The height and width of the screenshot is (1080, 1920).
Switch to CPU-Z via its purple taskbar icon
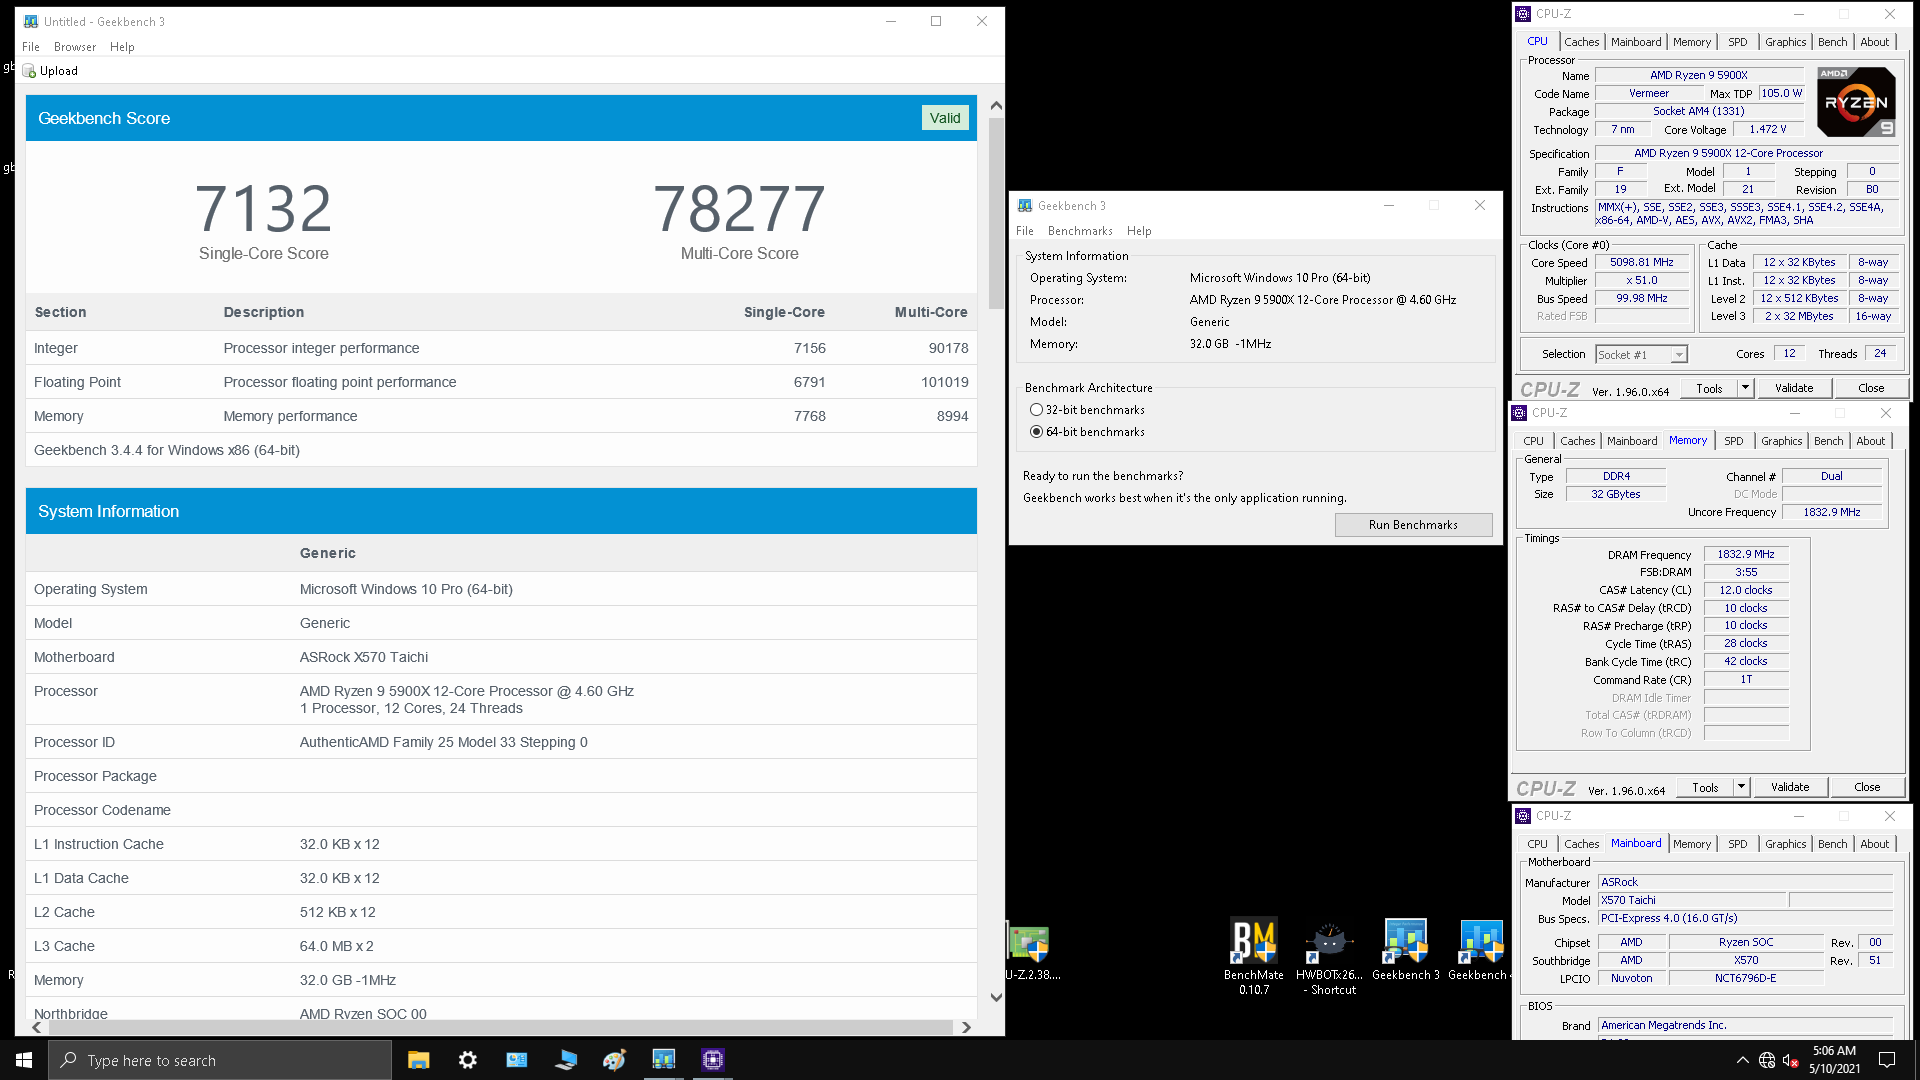713,1060
